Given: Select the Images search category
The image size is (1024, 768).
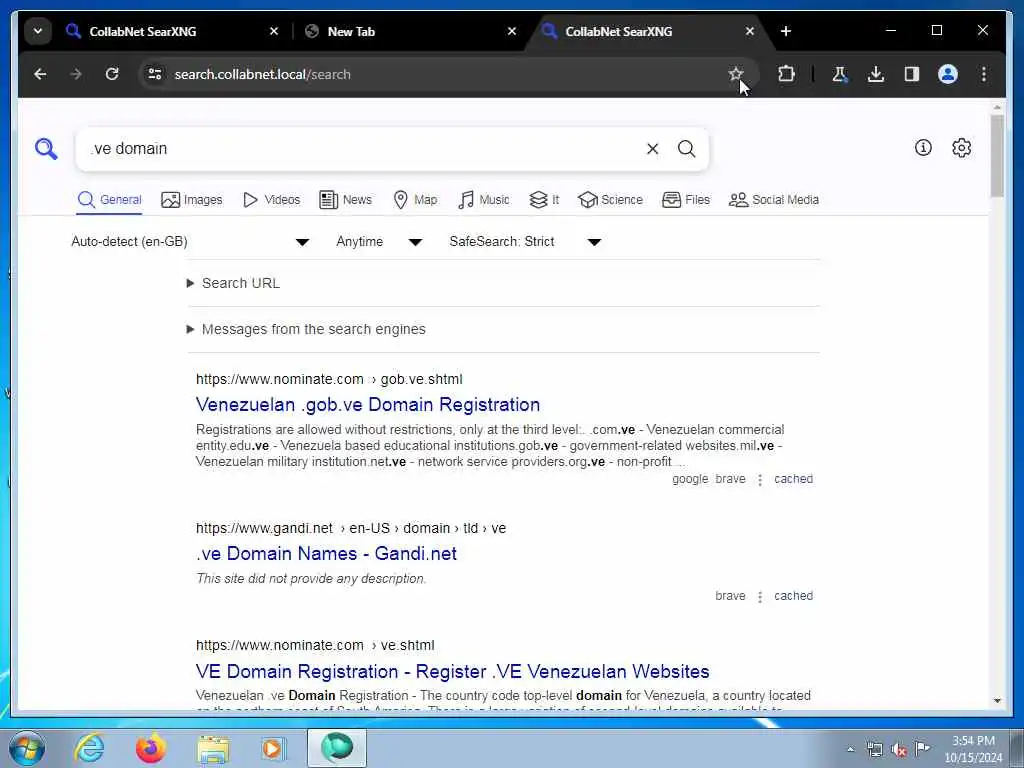Looking at the screenshot, I should [x=191, y=200].
